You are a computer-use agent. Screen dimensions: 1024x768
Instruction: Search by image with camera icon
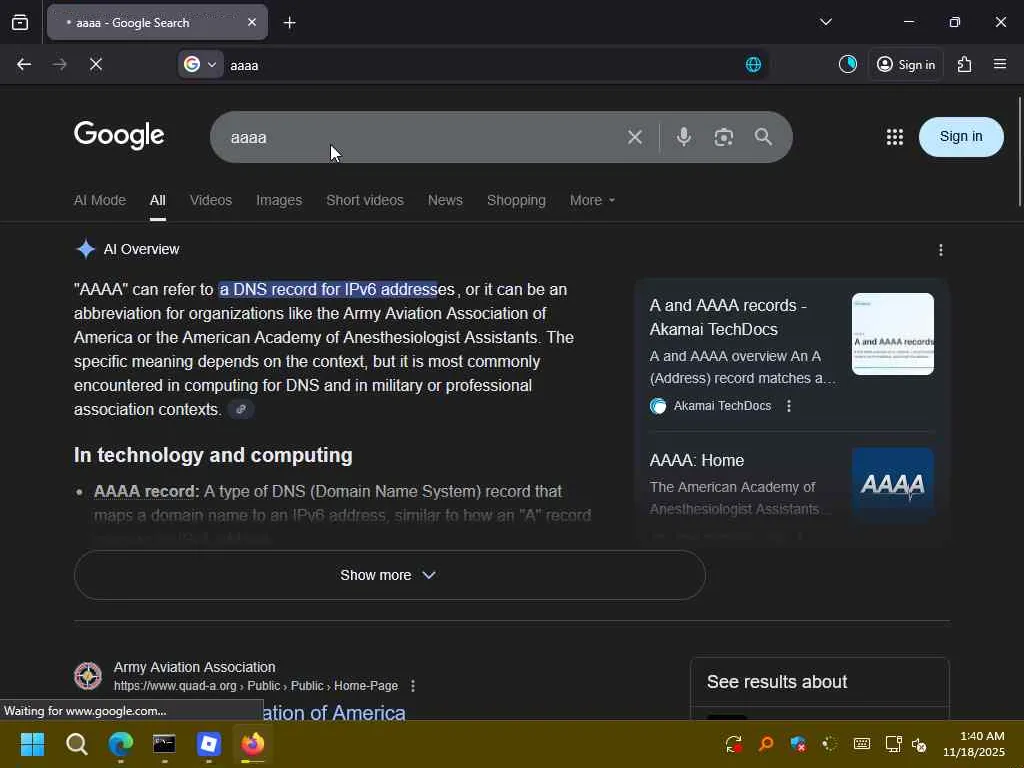coord(724,137)
